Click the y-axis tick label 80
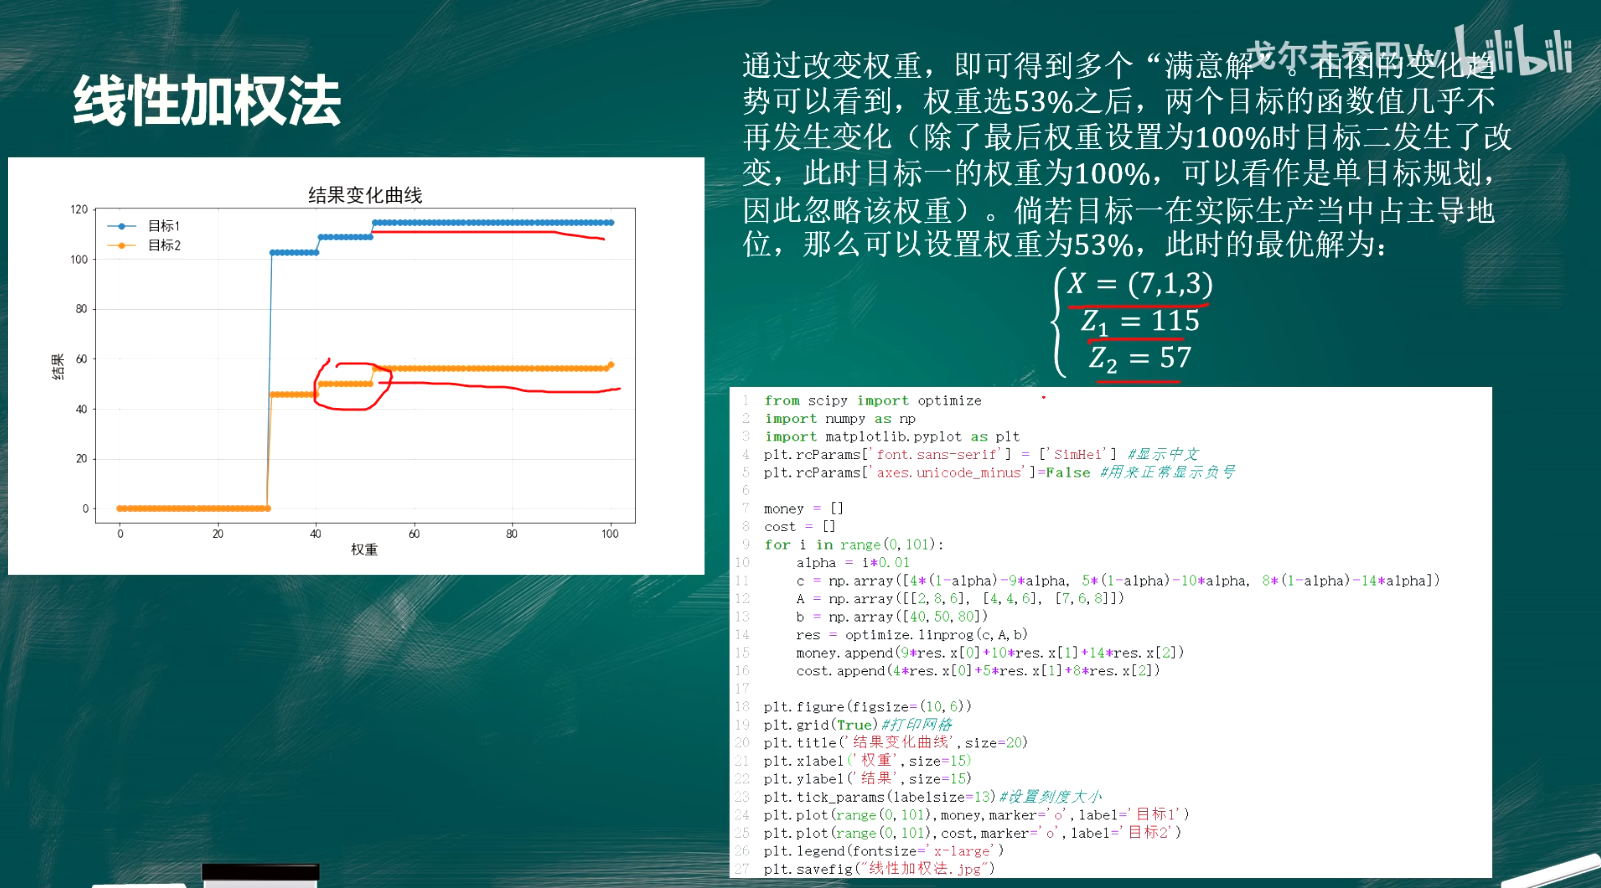 pyautogui.click(x=82, y=309)
